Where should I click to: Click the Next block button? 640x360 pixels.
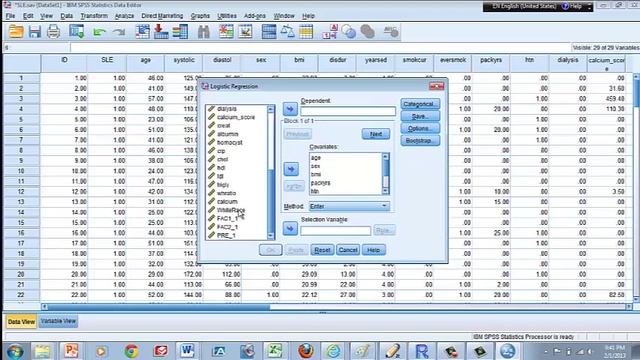(376, 134)
